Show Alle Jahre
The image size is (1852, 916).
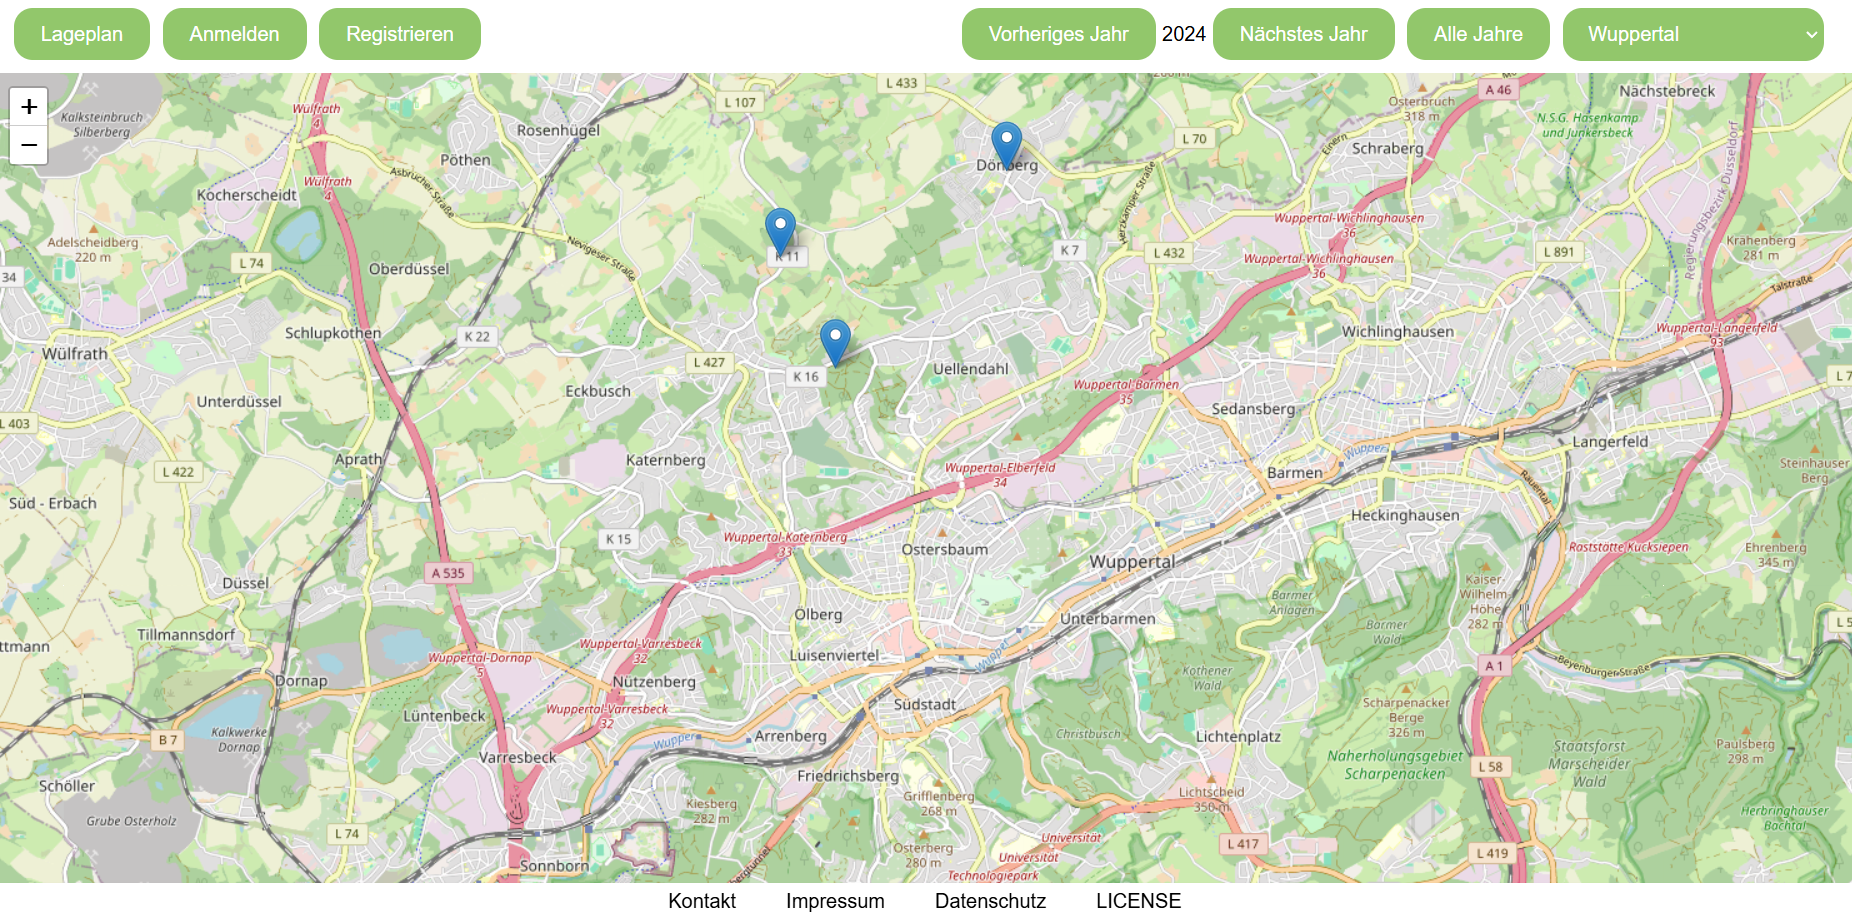coord(1477,34)
